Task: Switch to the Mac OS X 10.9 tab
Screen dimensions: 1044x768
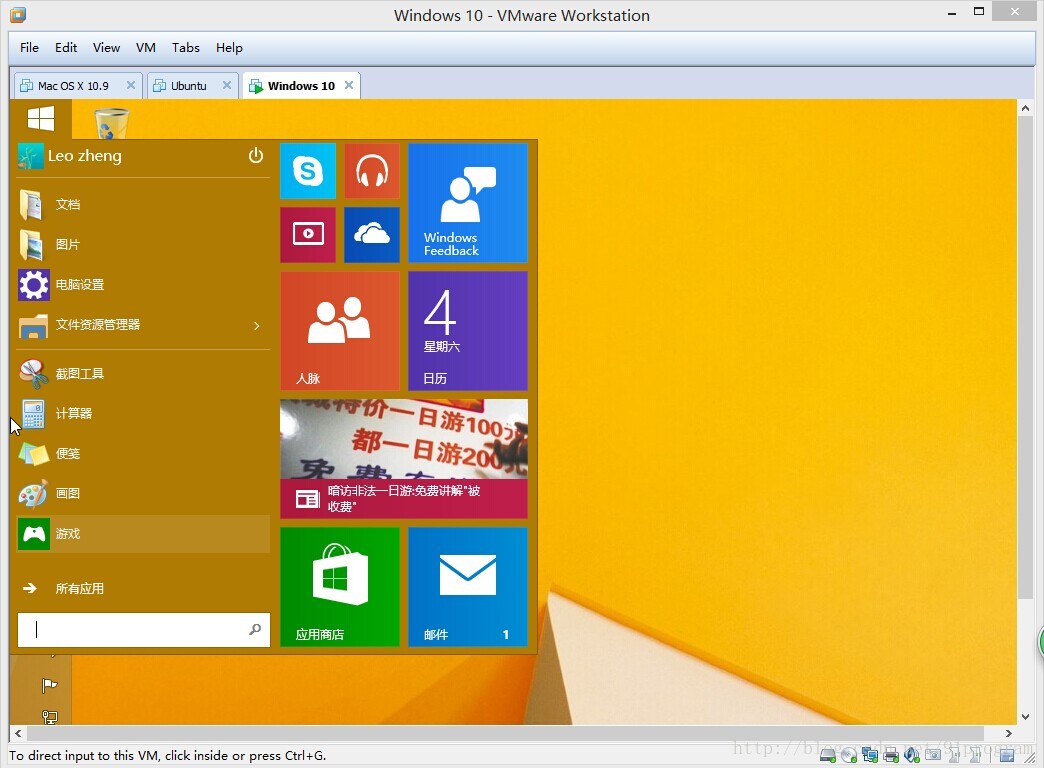Action: pos(72,86)
